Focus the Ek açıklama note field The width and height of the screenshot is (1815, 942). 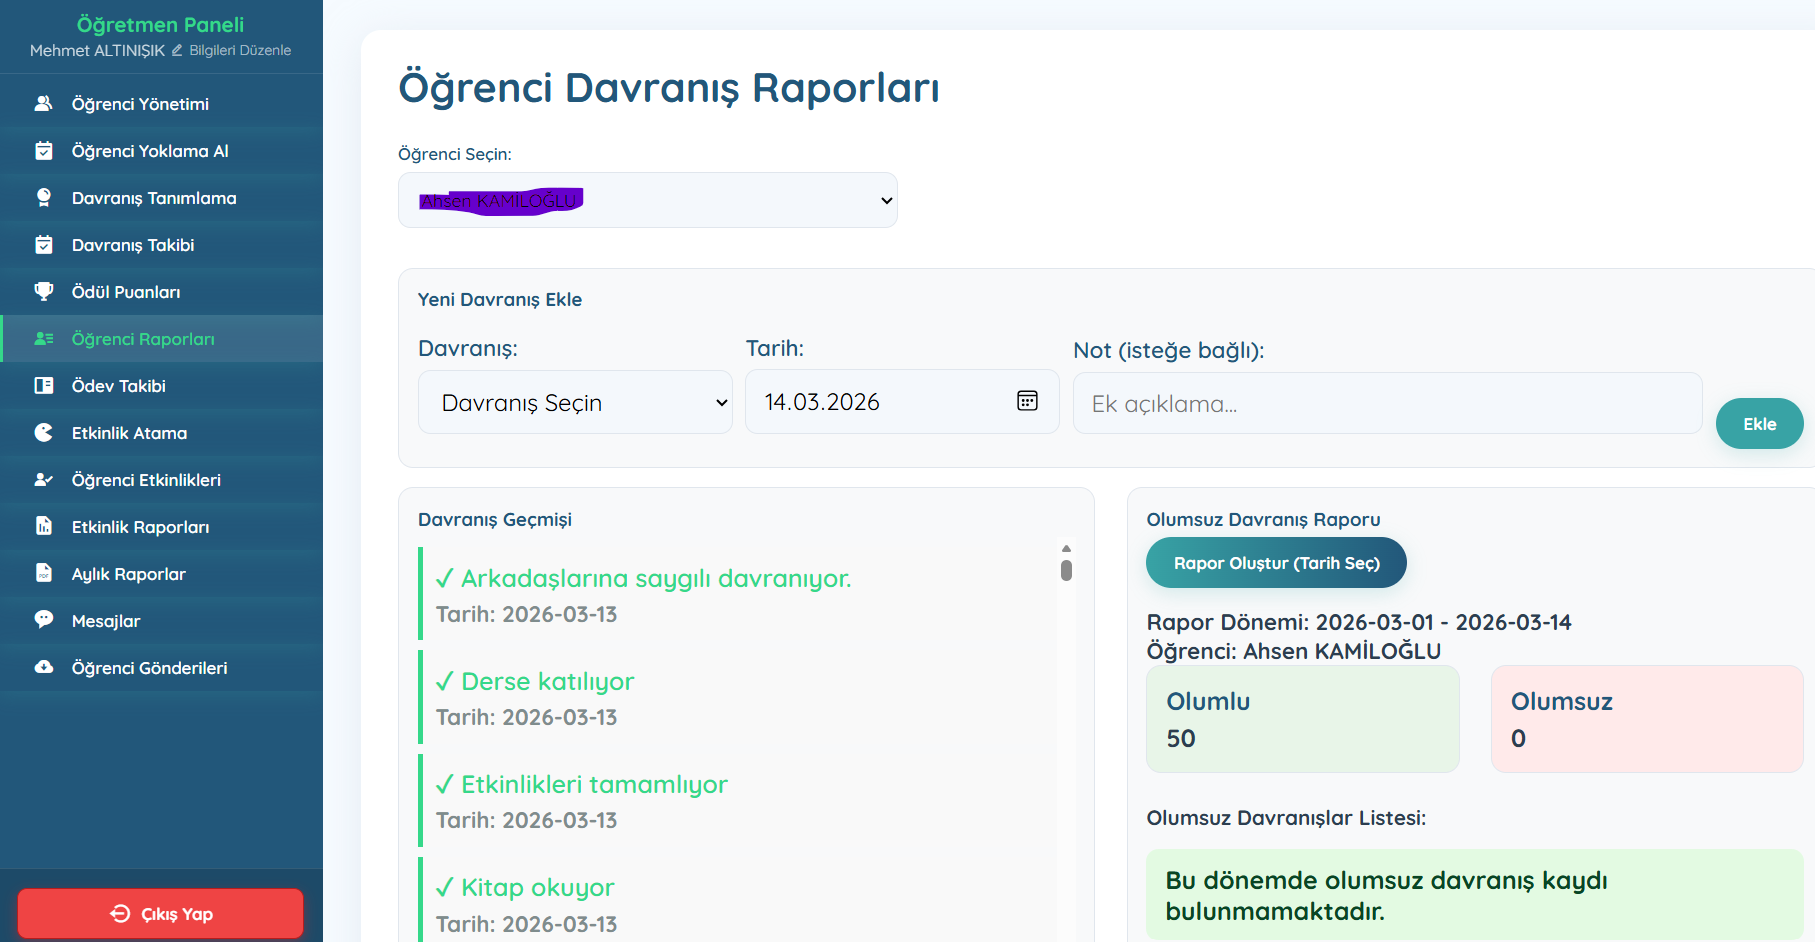pyautogui.click(x=1386, y=404)
